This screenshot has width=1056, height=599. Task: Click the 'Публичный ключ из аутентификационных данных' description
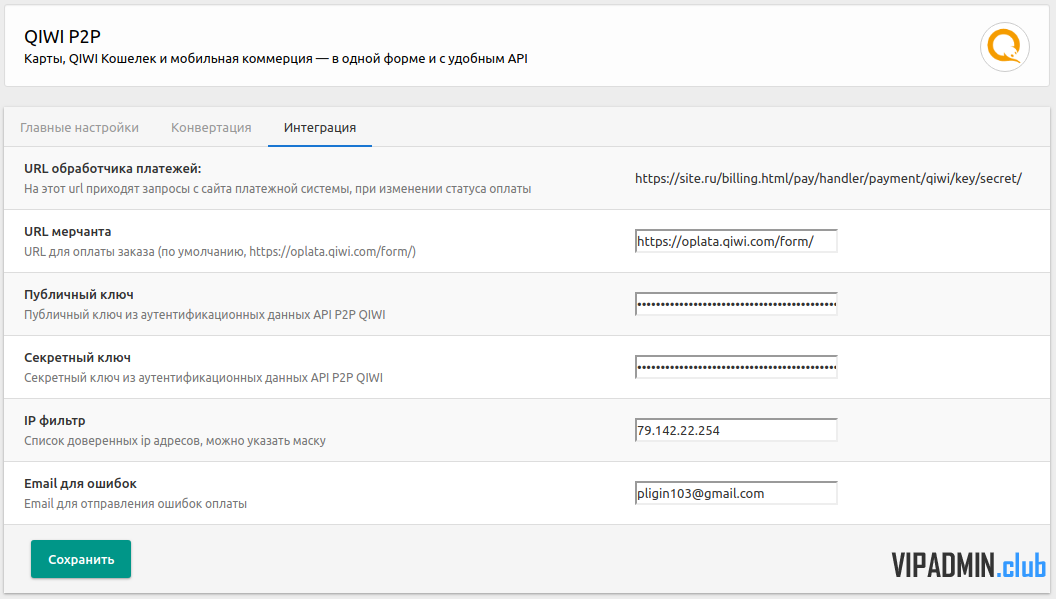[x=205, y=315]
